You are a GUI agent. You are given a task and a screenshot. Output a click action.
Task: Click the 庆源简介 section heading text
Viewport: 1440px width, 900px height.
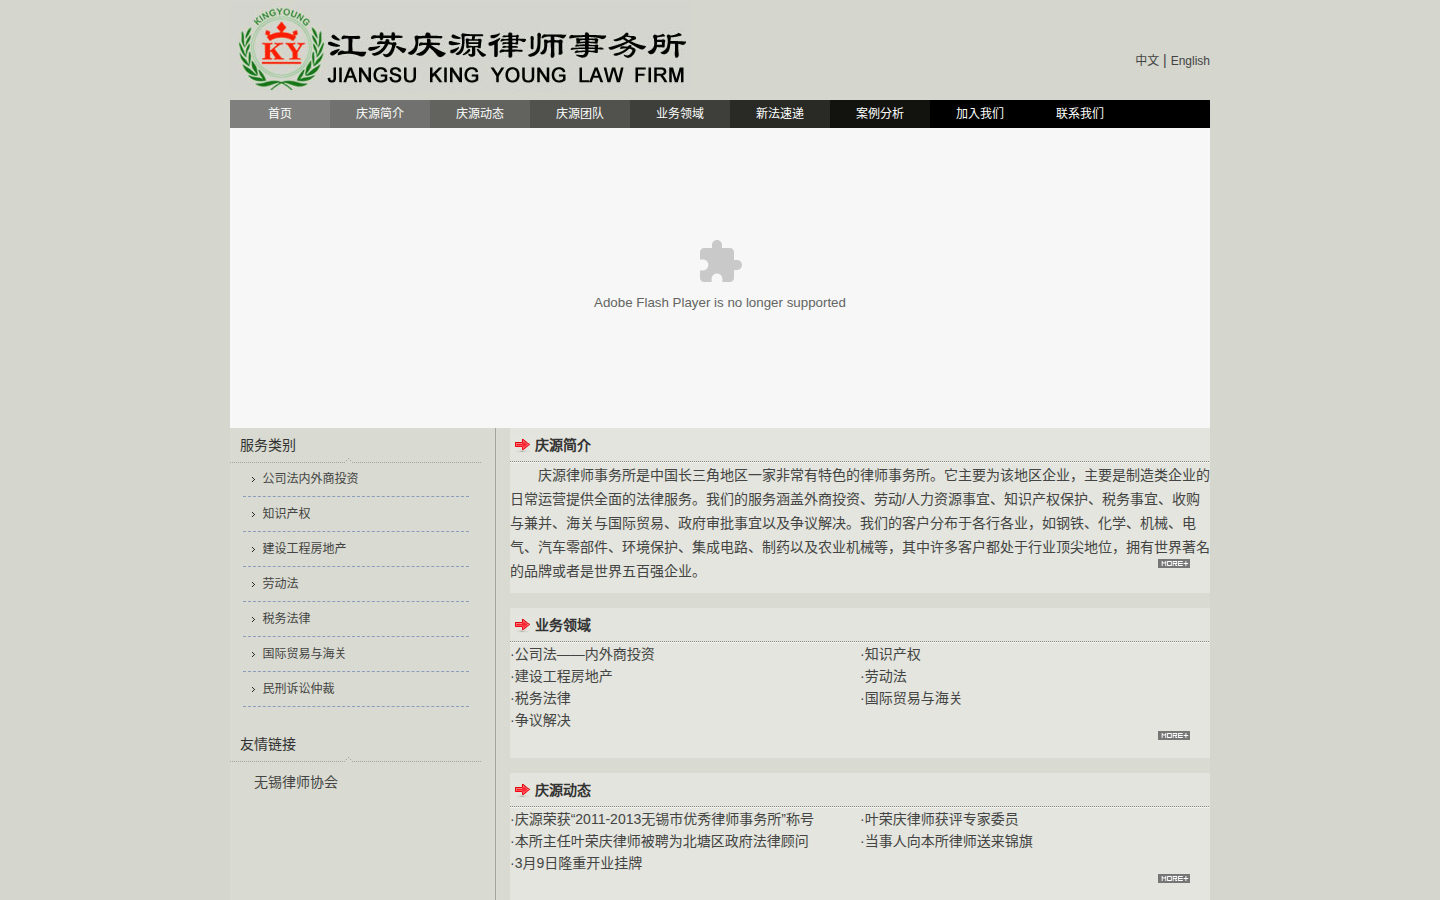click(x=563, y=446)
